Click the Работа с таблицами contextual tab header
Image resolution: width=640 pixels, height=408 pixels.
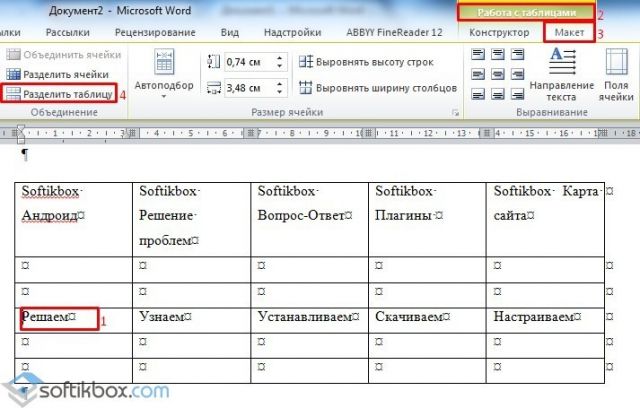coord(526,13)
